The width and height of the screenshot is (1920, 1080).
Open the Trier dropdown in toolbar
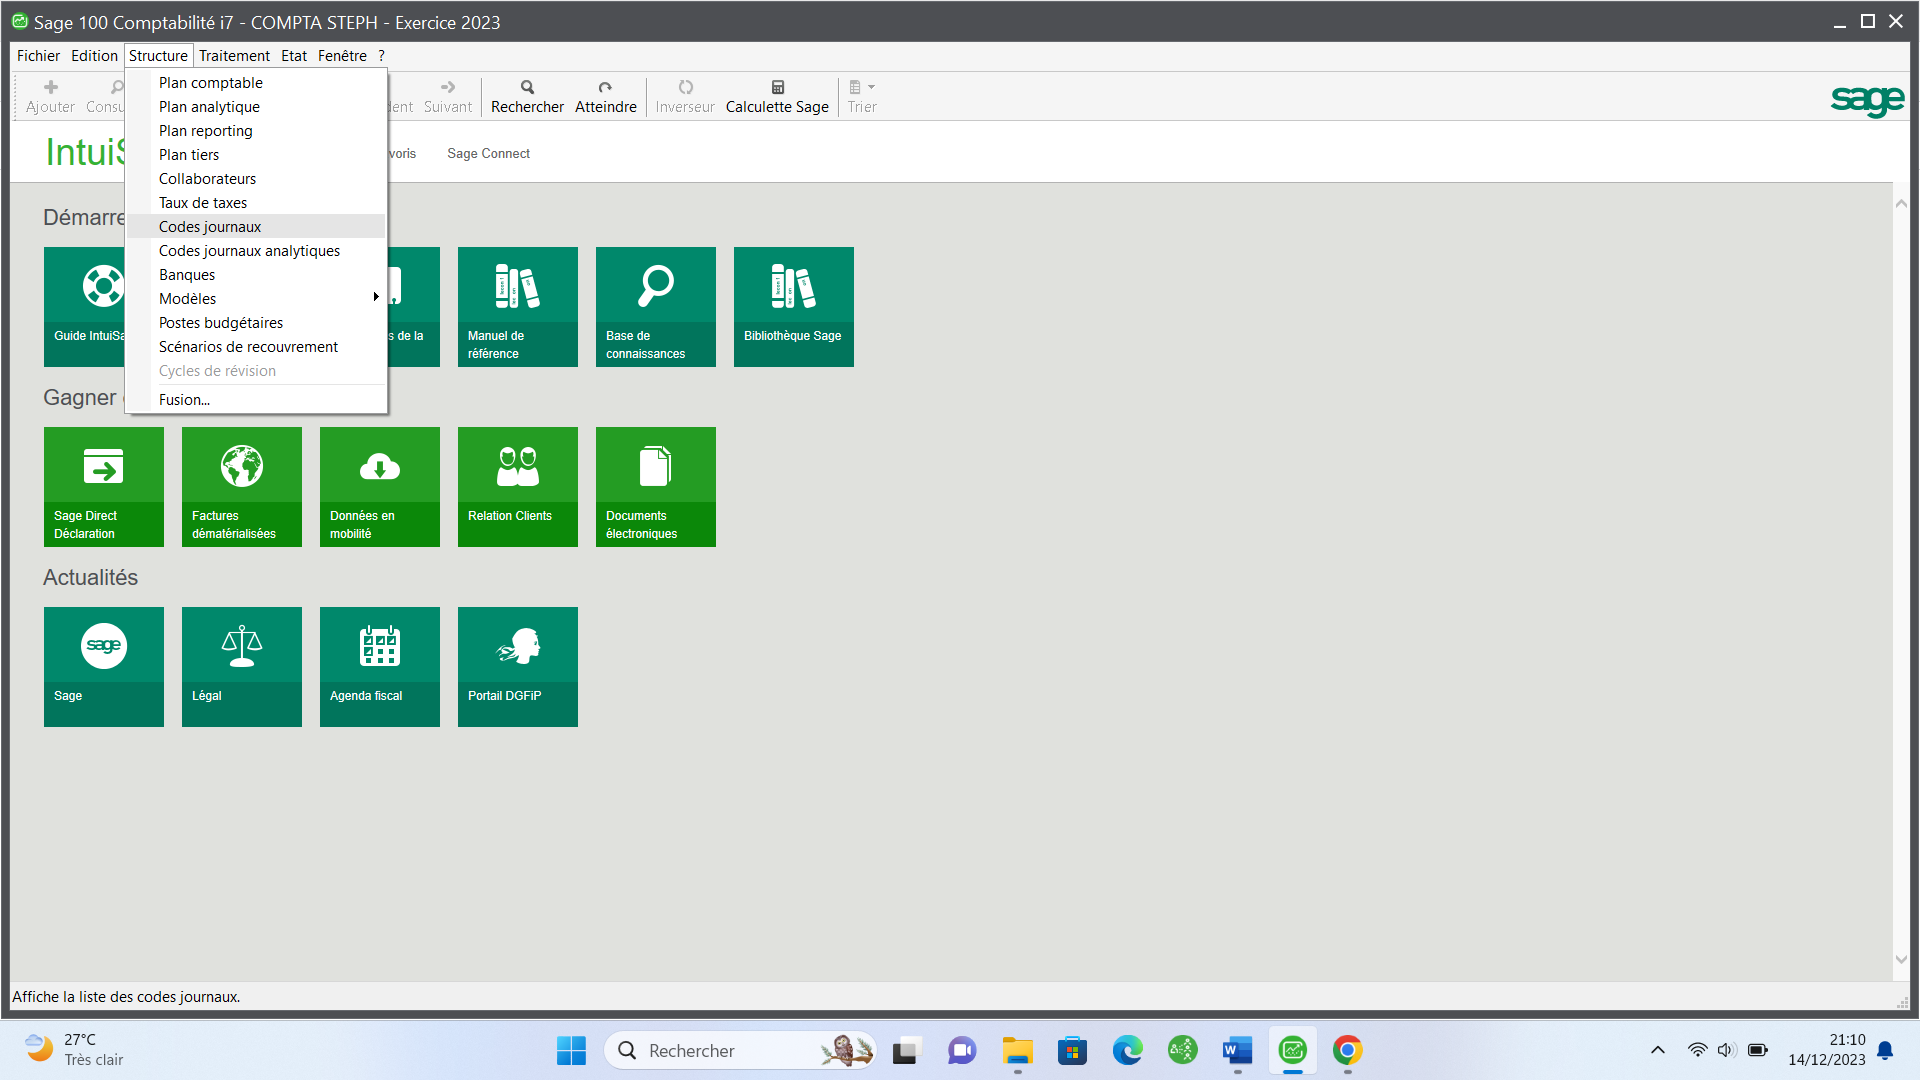pos(862,97)
